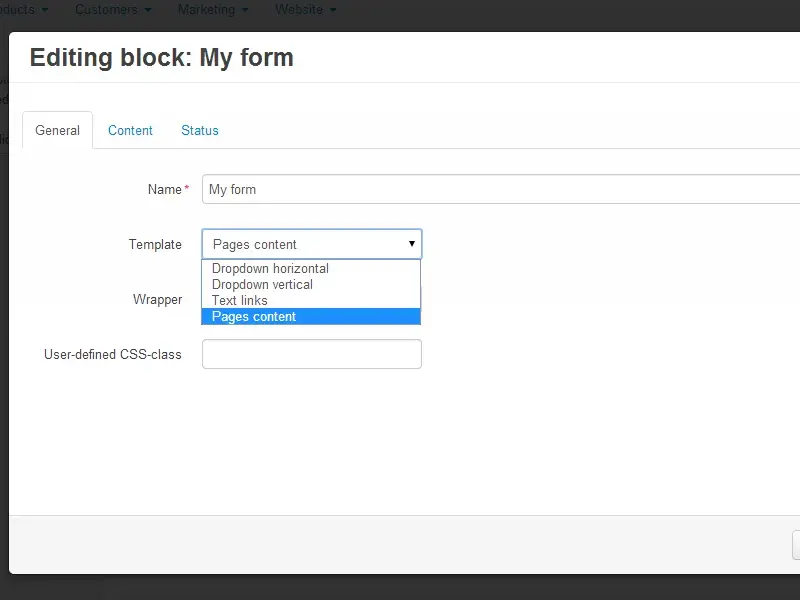Open the Marketing menu

coord(212,10)
